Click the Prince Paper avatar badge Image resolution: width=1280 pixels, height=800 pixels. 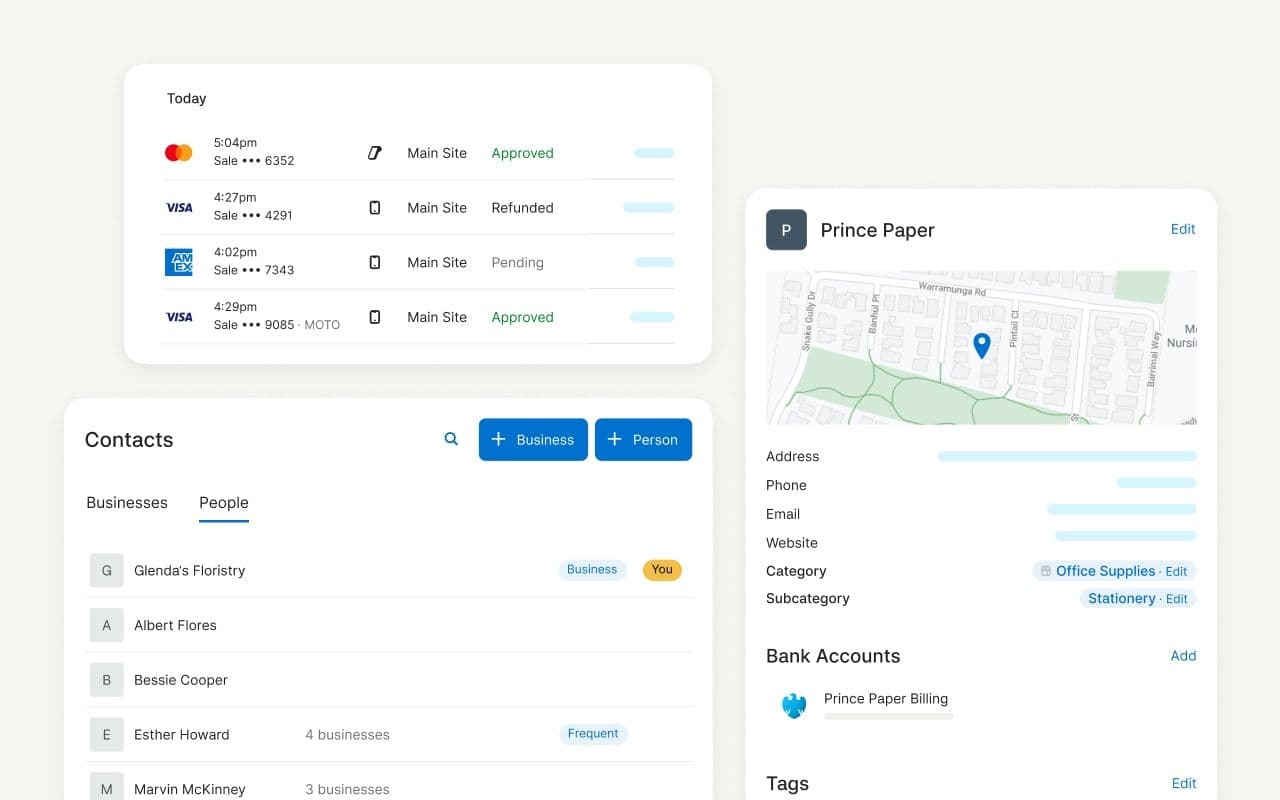(x=786, y=229)
